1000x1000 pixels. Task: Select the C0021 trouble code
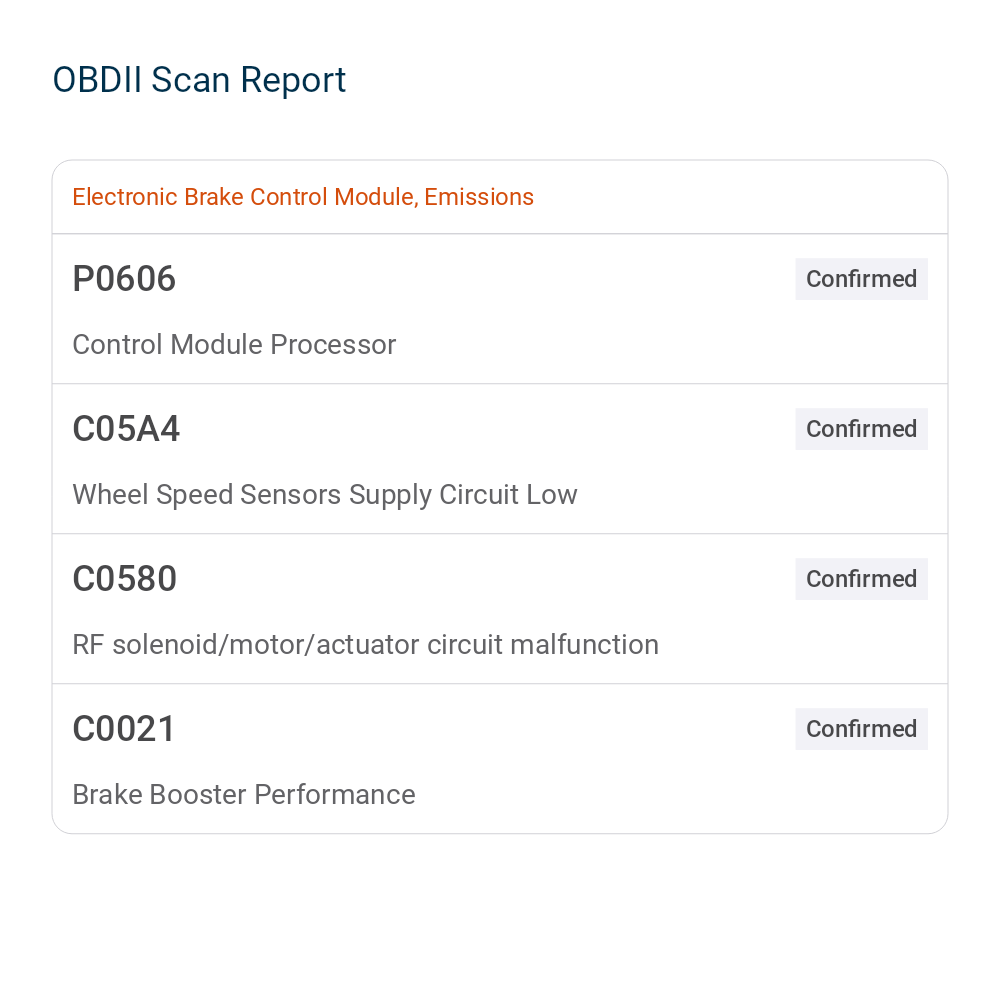pyautogui.click(x=124, y=729)
